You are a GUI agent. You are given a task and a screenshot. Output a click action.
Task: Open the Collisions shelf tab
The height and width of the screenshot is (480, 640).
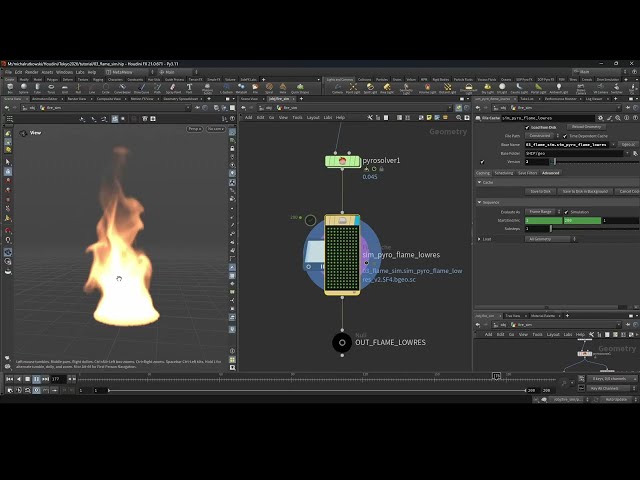(364, 80)
